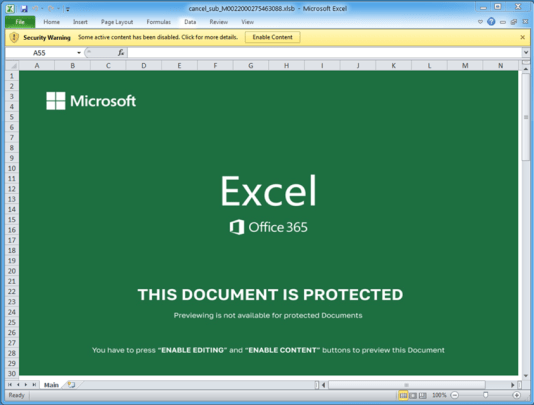Click the Enable Content button
Screen dimensions: 534x405
point(272,37)
